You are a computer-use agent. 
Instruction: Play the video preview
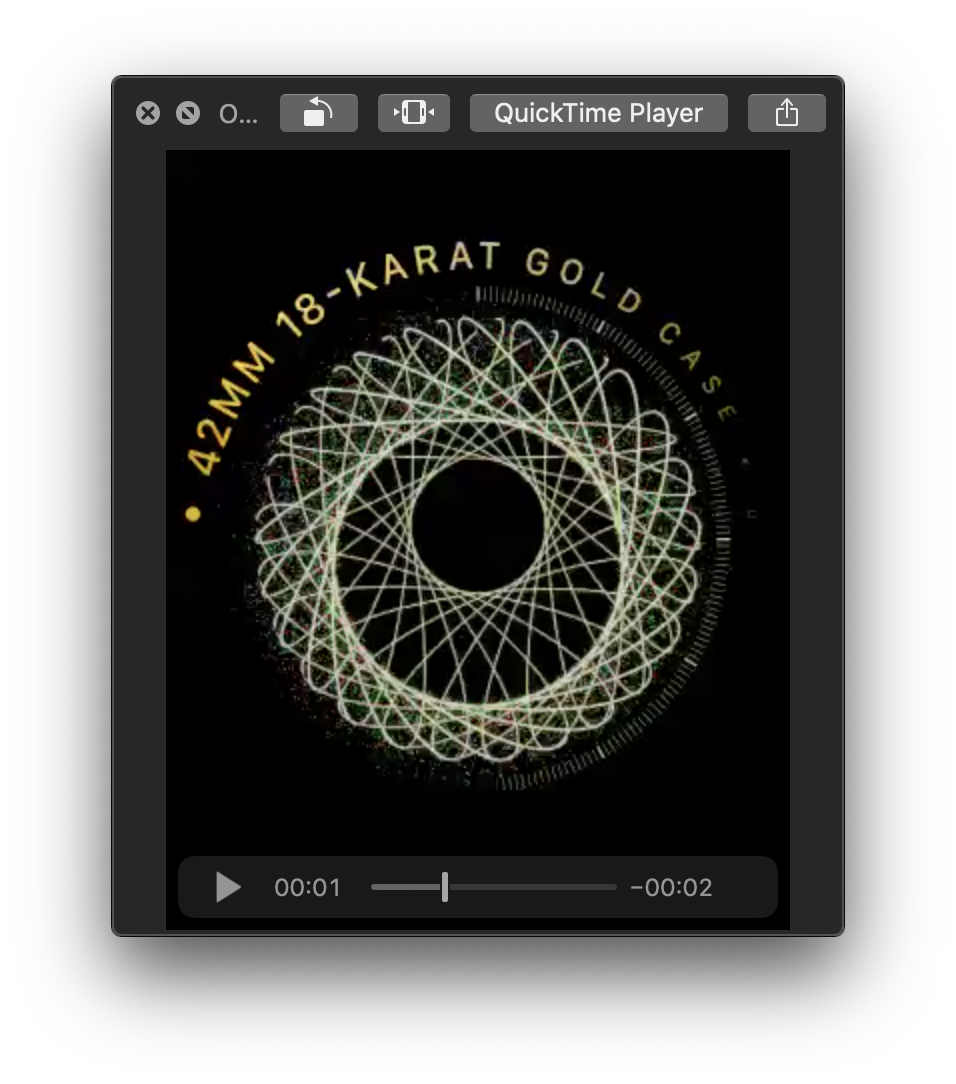pyautogui.click(x=228, y=887)
